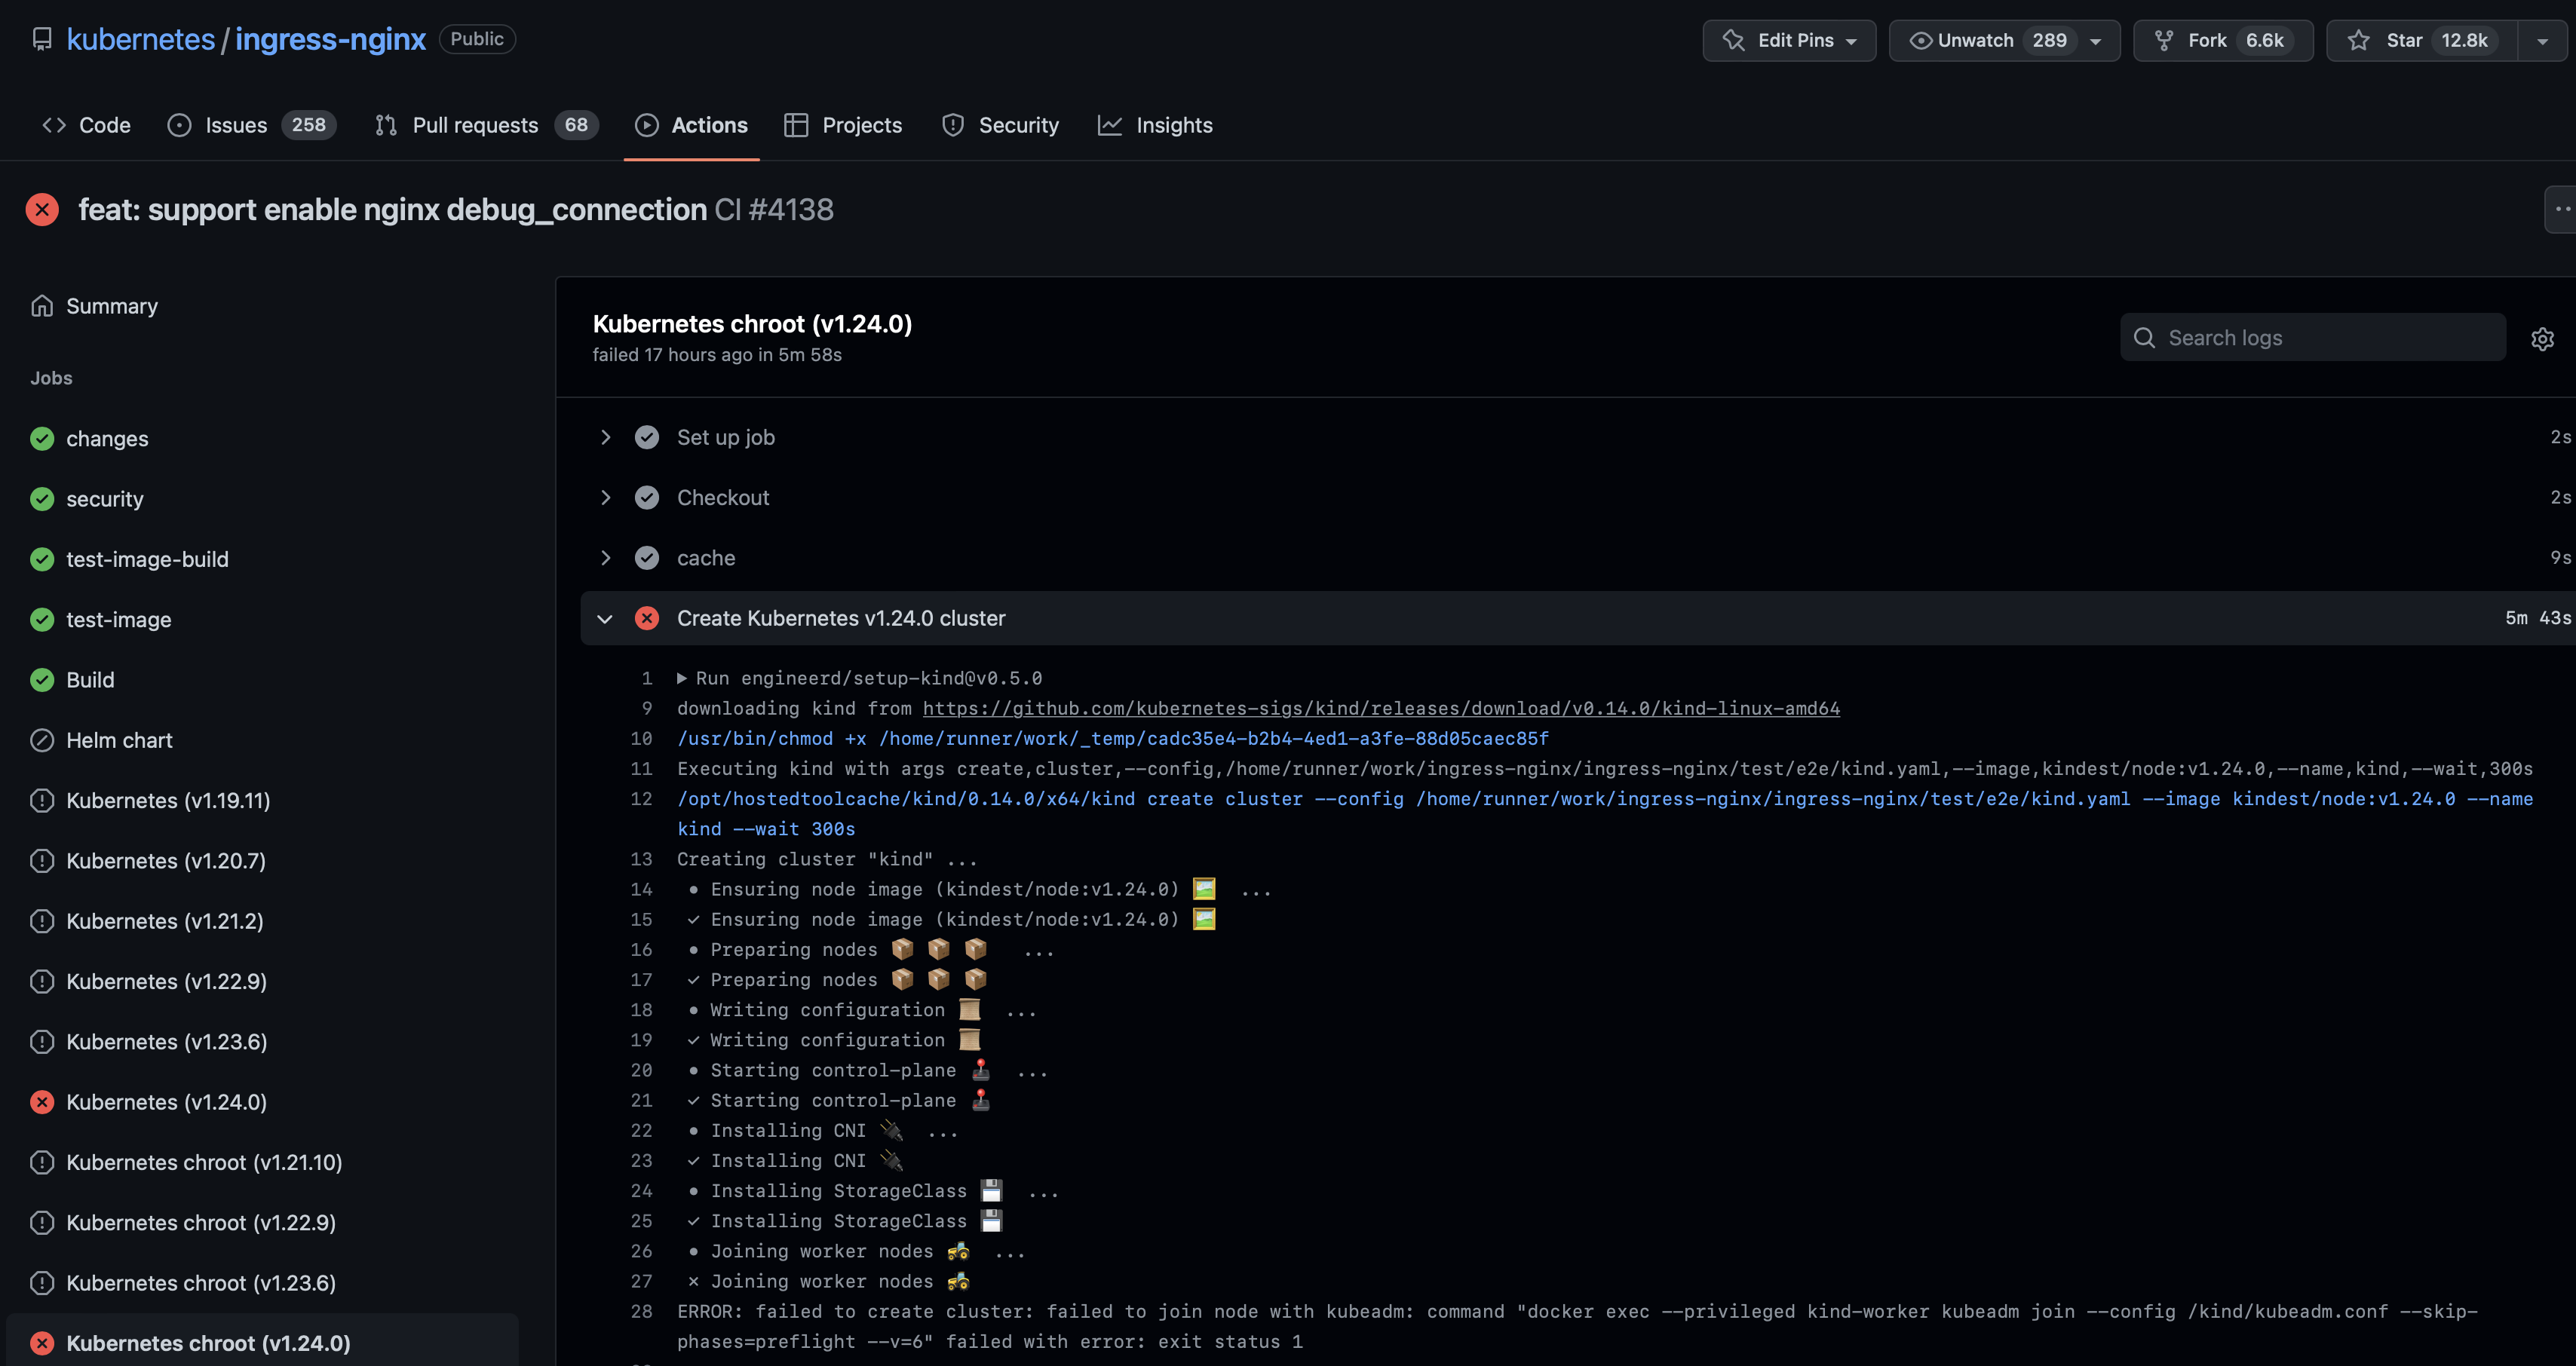Open the Projects tab
This screenshot has width=2576, height=1366.
click(843, 125)
